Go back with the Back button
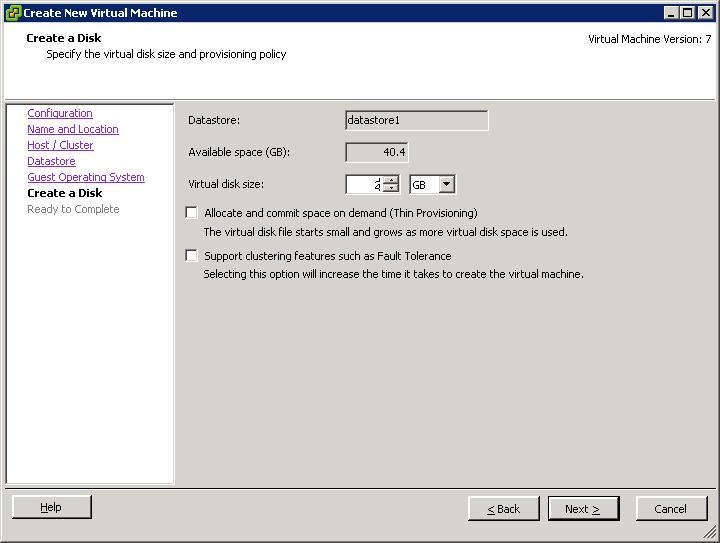Image resolution: width=720 pixels, height=543 pixels. pyautogui.click(x=503, y=509)
